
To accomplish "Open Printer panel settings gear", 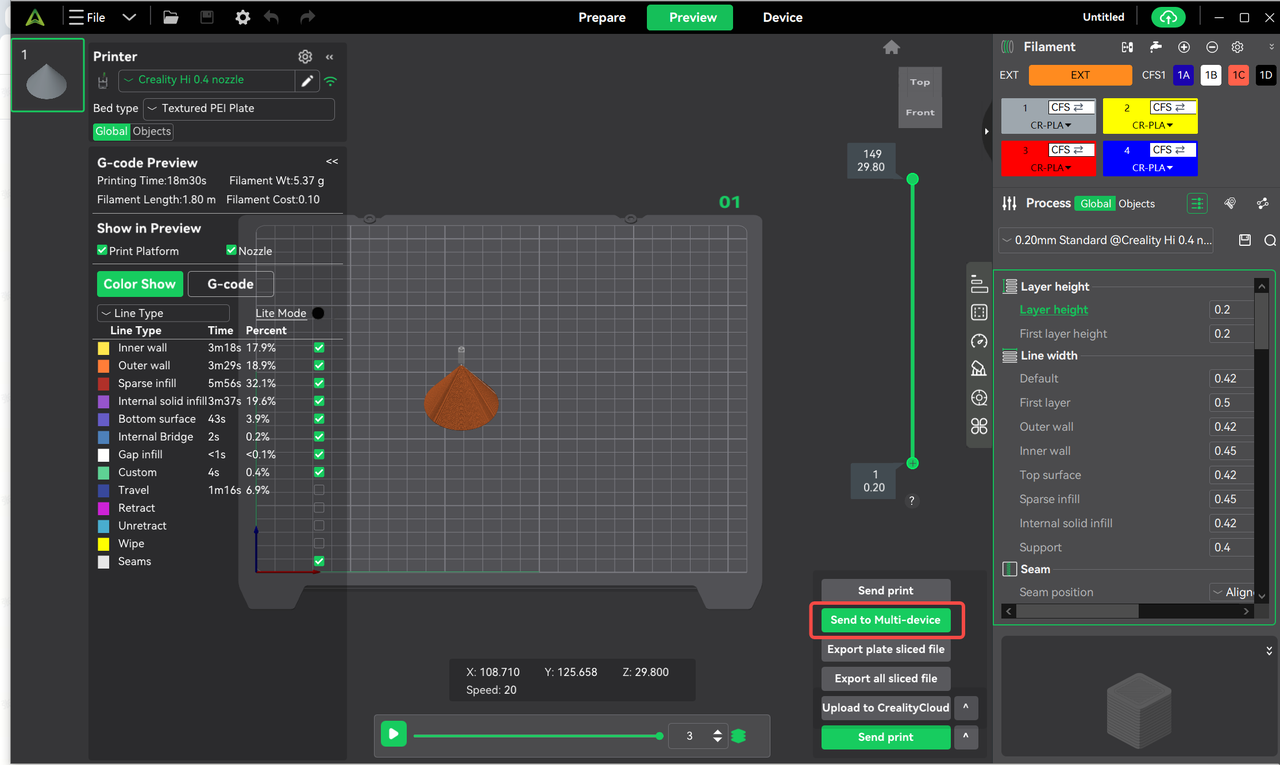I will pos(305,57).
